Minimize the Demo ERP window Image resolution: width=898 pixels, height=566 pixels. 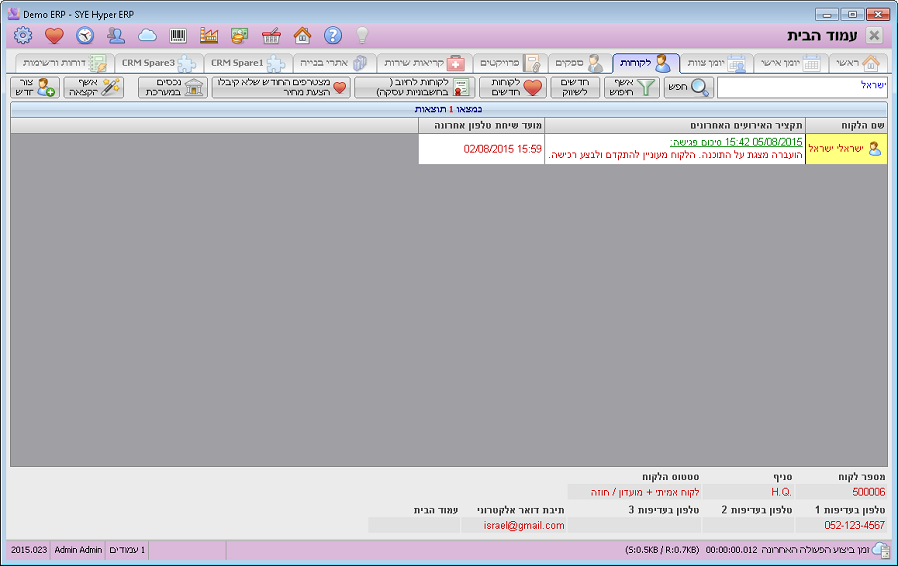click(827, 14)
